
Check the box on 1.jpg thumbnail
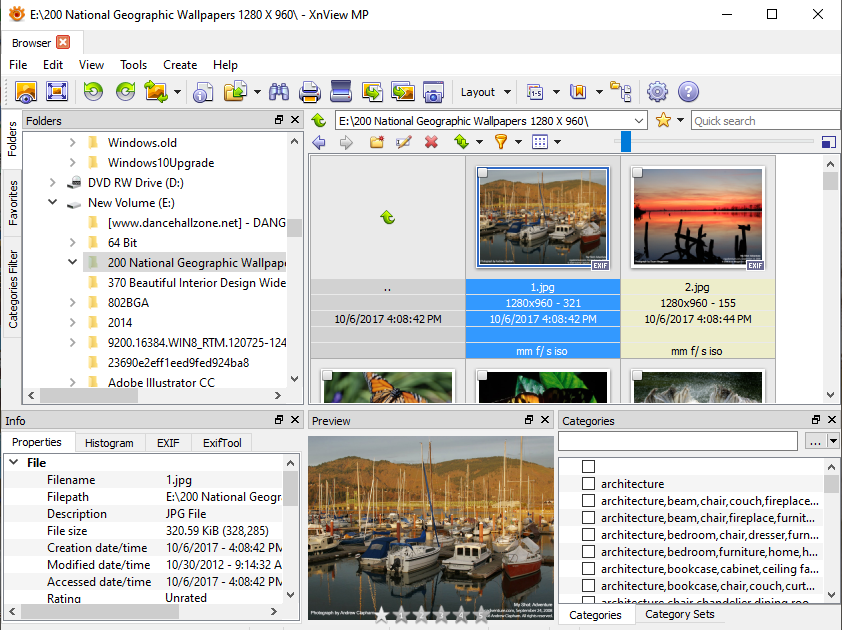483,174
